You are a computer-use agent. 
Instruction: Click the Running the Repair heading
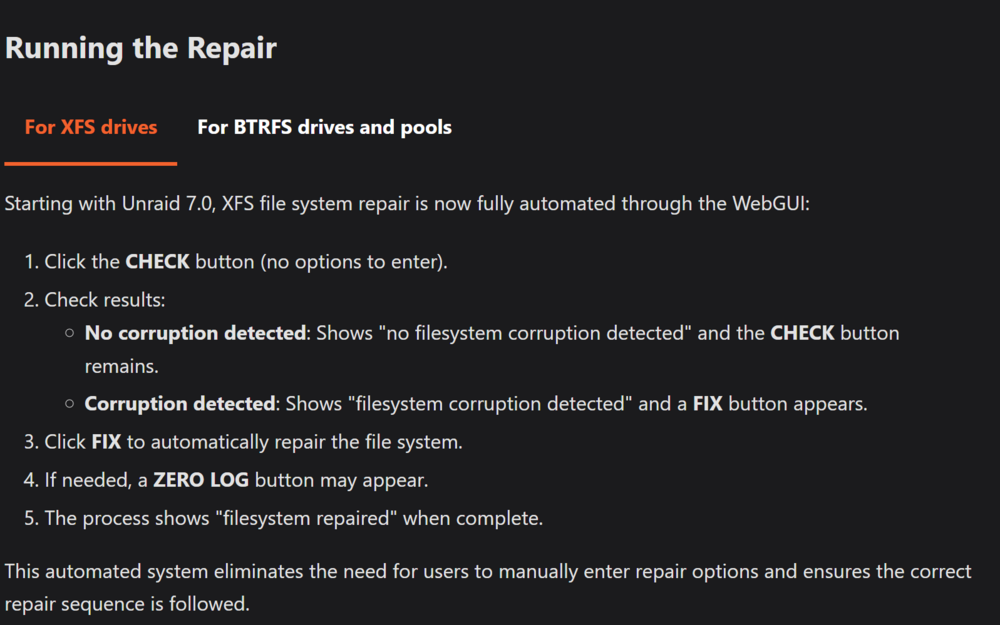pyautogui.click(x=141, y=48)
